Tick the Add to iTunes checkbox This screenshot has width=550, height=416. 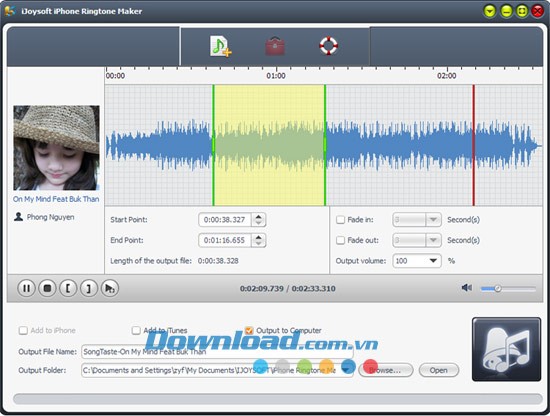coord(136,330)
